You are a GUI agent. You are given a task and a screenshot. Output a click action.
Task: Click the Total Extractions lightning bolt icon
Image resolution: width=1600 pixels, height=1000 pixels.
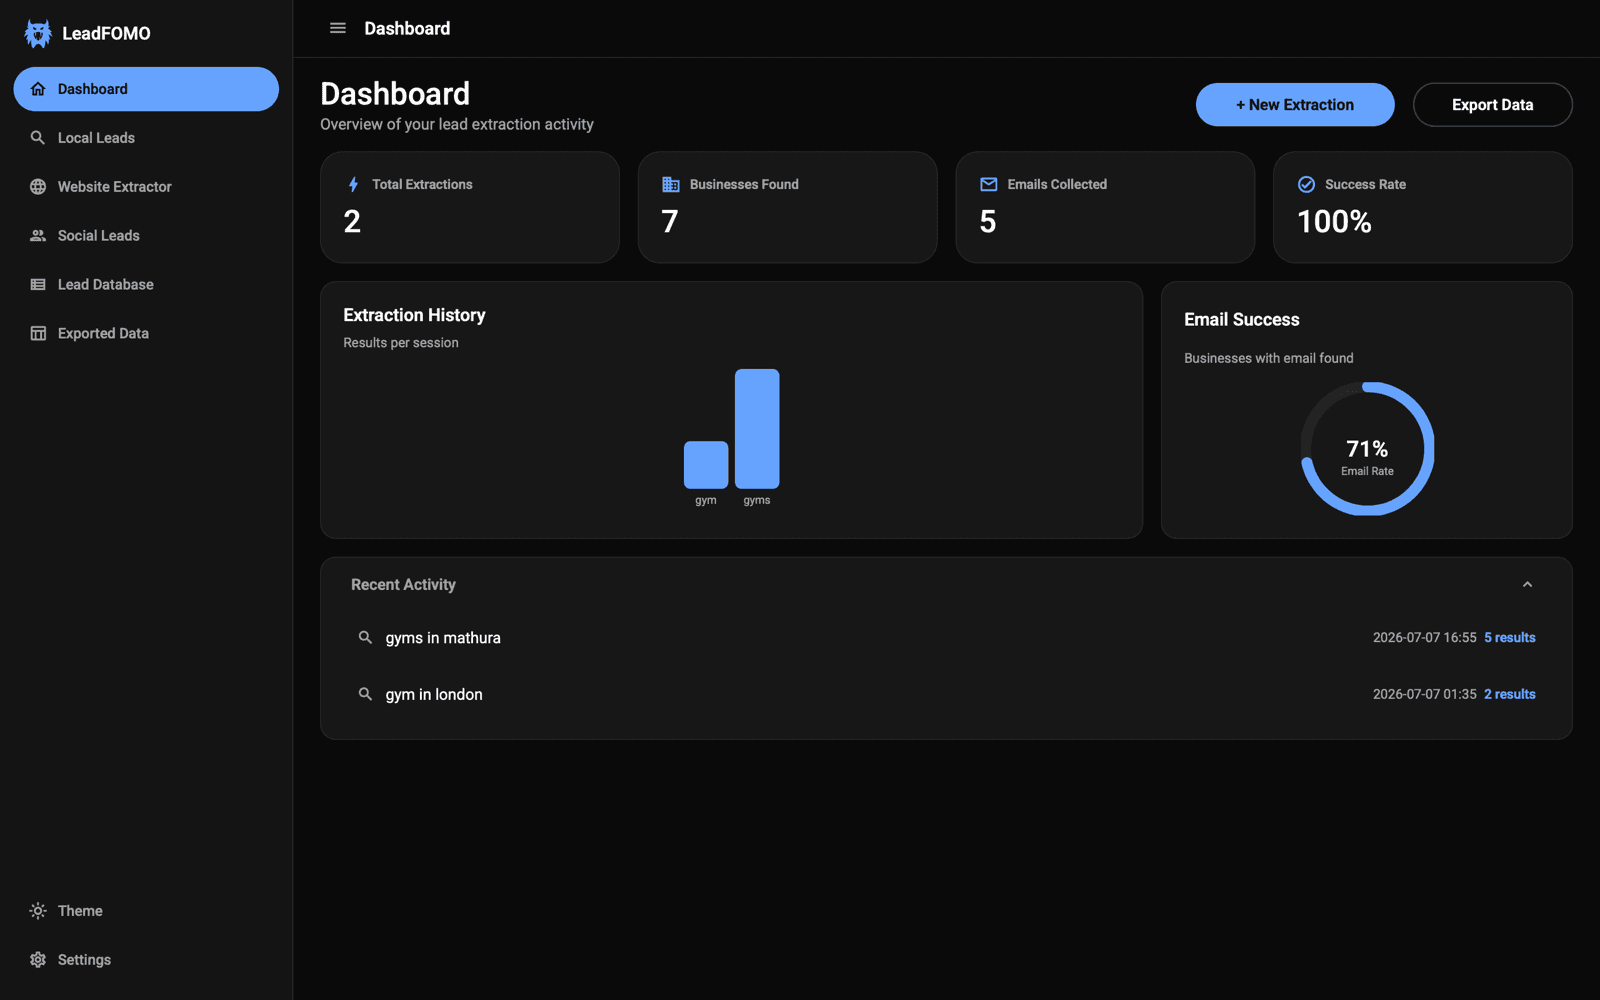[353, 184]
